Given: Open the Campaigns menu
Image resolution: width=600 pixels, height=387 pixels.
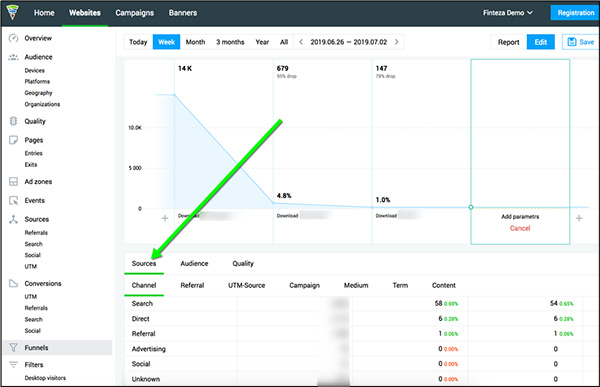Looking at the screenshot, I should (x=135, y=13).
